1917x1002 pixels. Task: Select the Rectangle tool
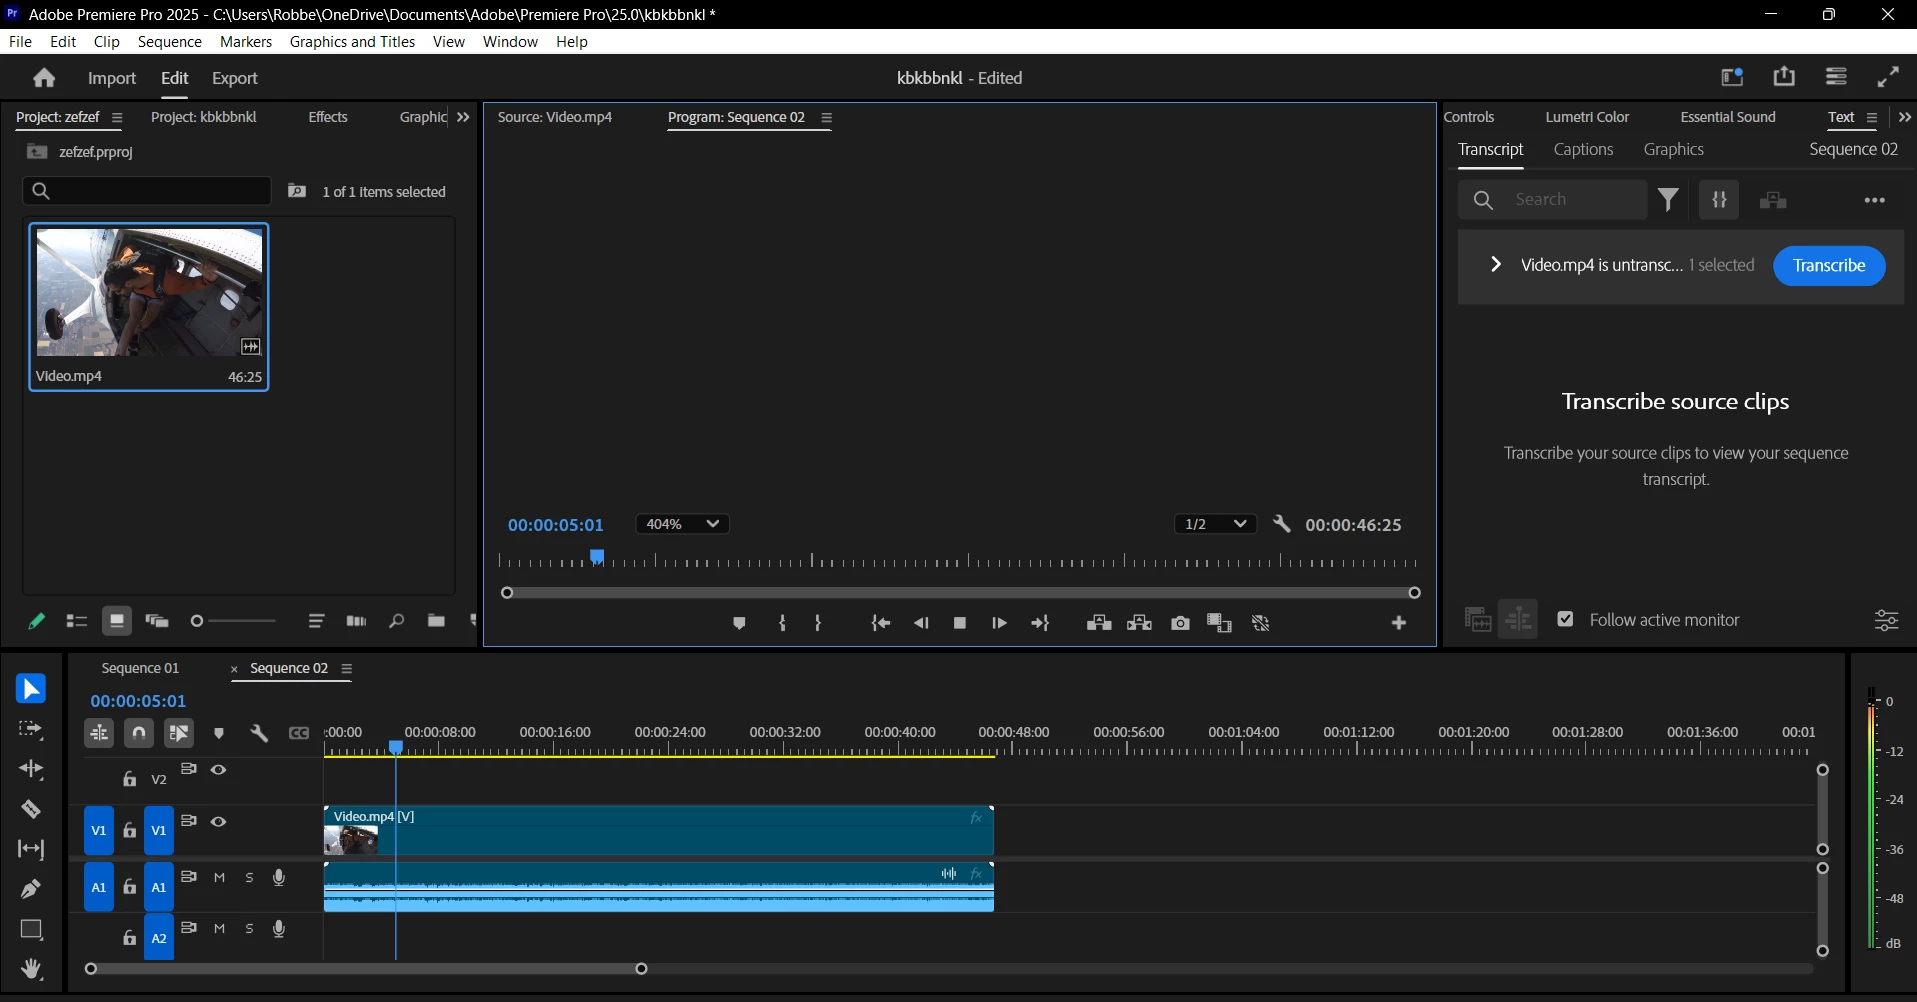(x=31, y=929)
